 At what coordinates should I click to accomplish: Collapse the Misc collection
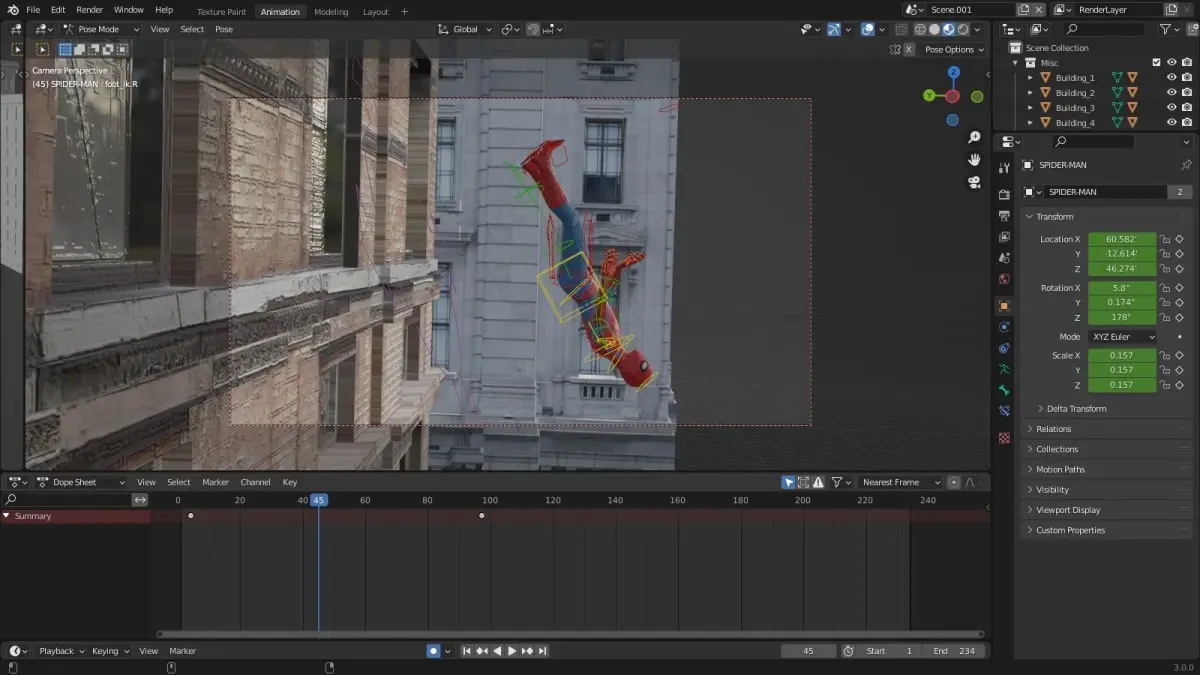coord(1016,62)
